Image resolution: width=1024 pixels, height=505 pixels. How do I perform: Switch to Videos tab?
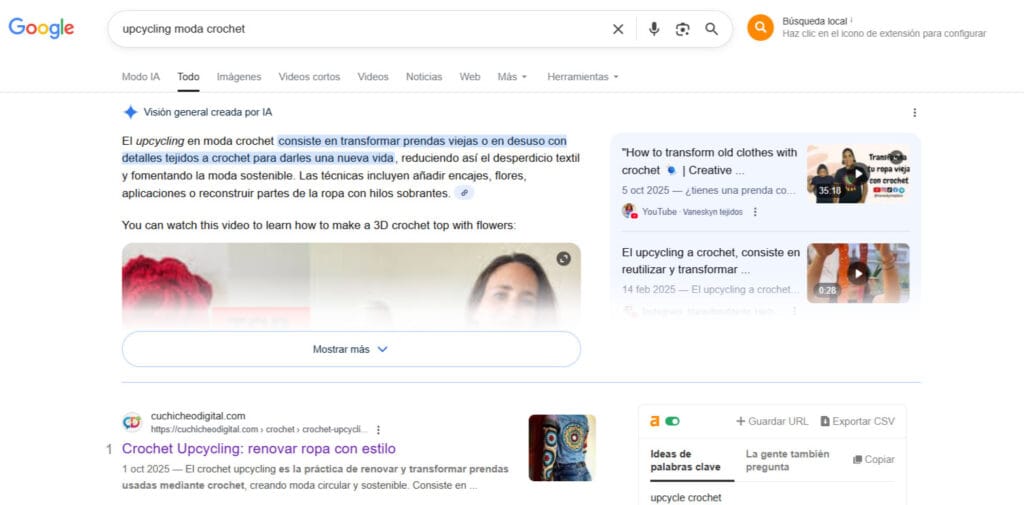point(373,76)
